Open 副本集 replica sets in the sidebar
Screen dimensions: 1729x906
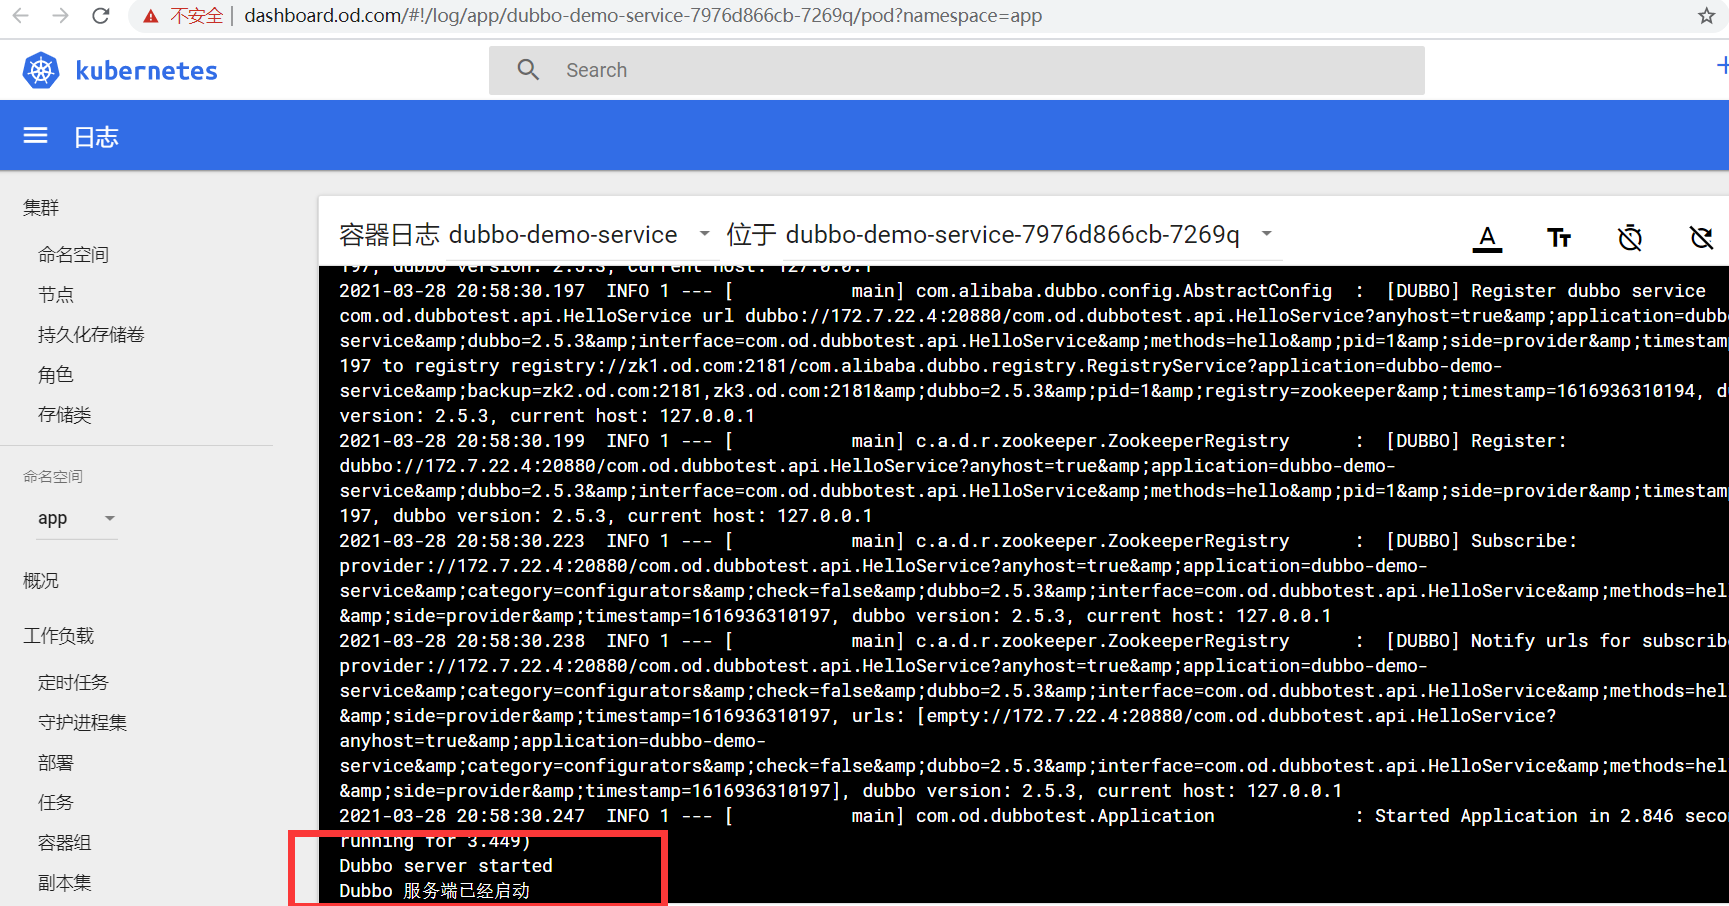(65, 882)
